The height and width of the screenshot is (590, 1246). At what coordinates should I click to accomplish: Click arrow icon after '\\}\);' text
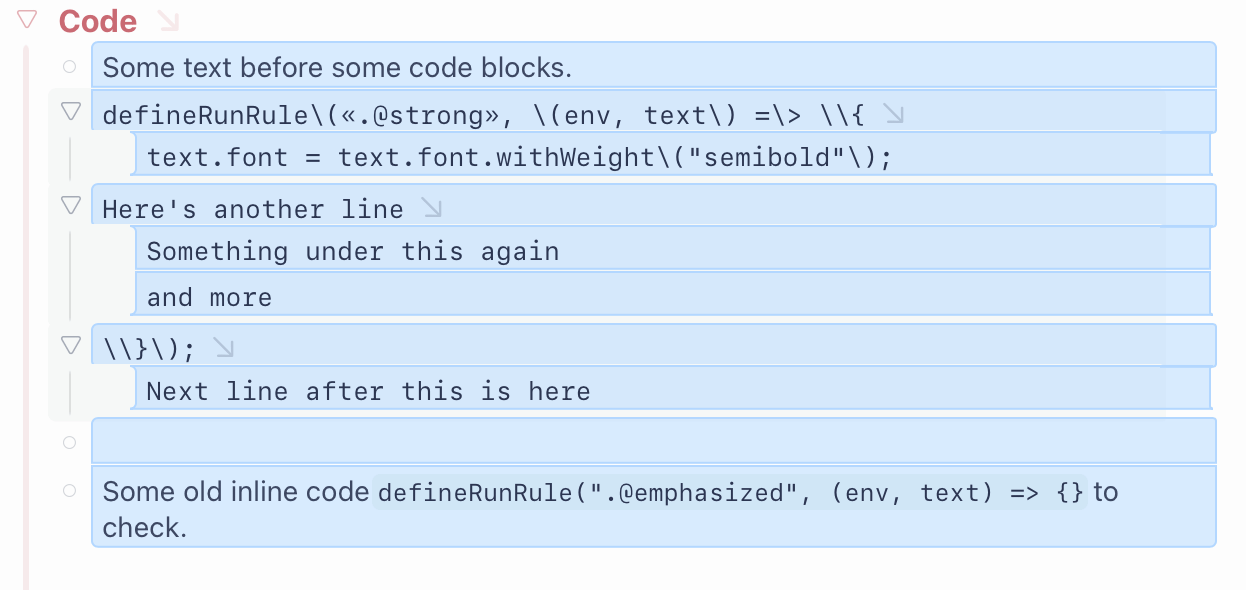[223, 348]
